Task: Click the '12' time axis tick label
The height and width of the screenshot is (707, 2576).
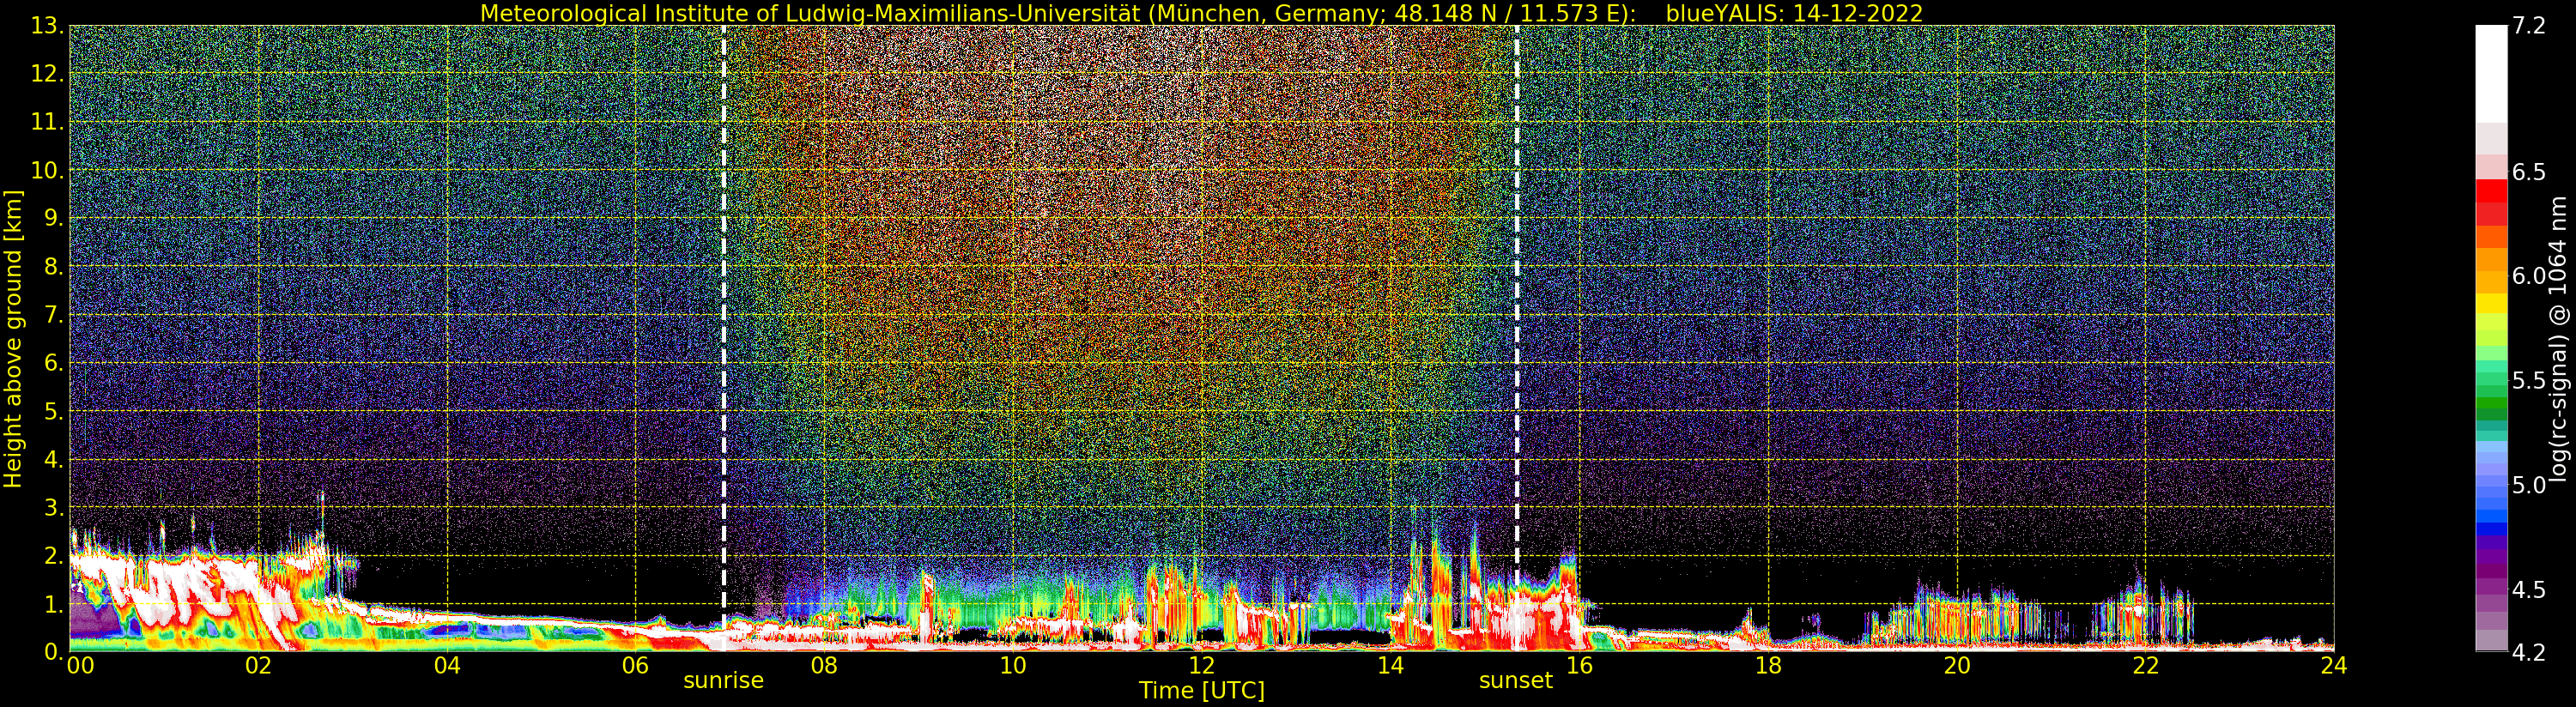Action: (1201, 666)
